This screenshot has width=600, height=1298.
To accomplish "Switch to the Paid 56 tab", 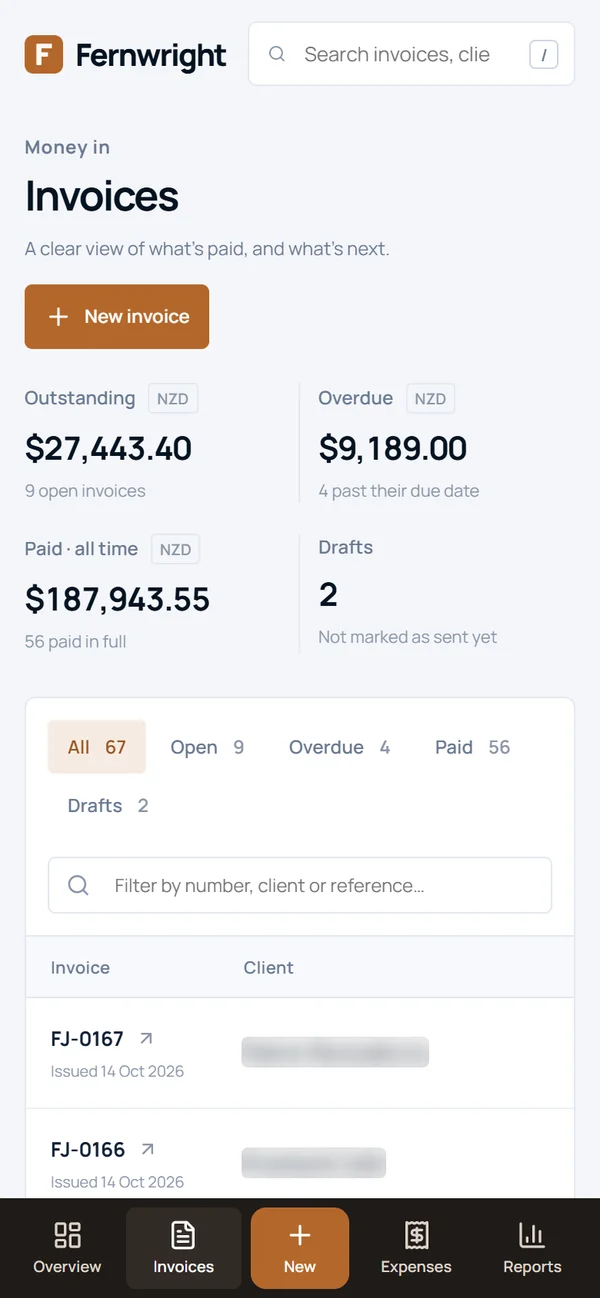I will (472, 747).
